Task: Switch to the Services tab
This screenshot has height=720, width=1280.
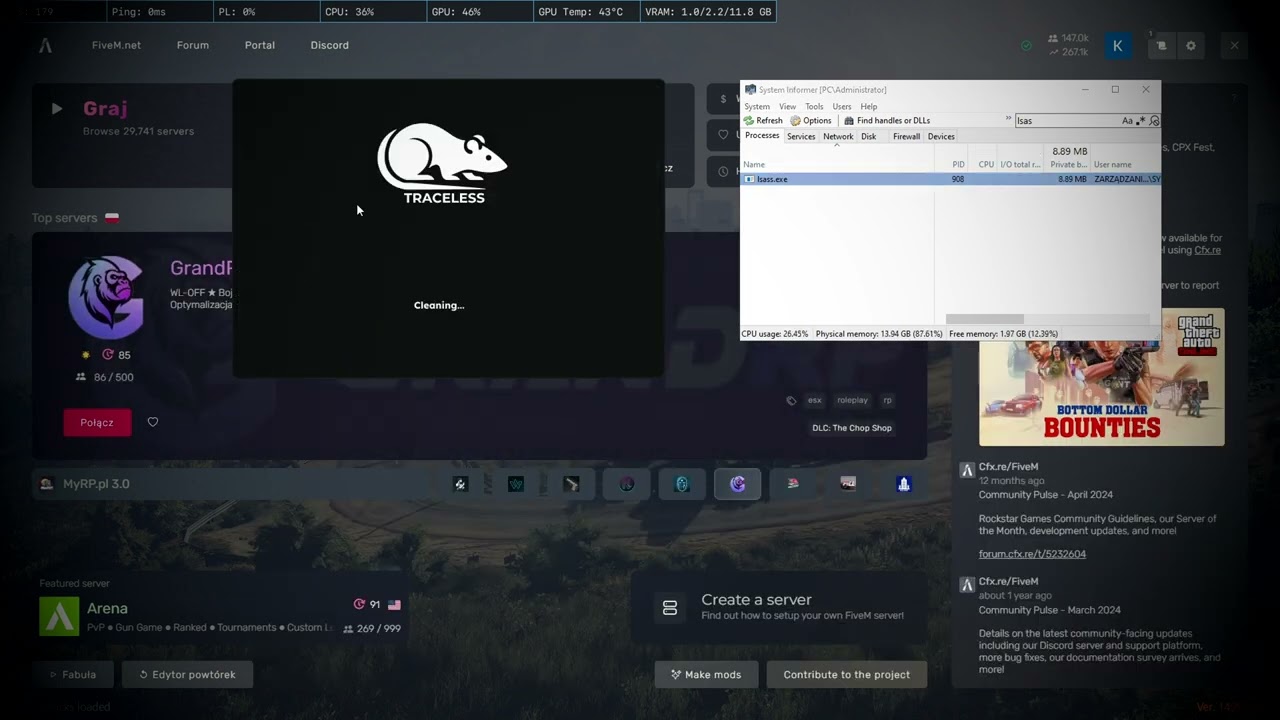Action: coord(801,136)
